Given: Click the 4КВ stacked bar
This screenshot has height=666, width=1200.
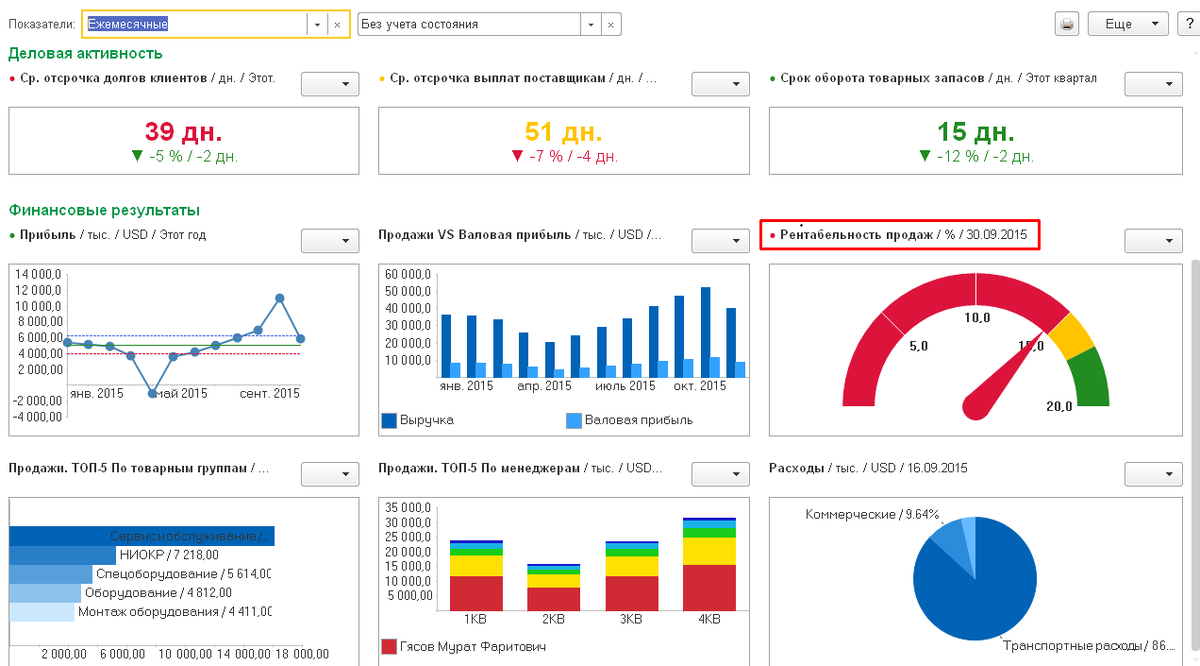Looking at the screenshot, I should pyautogui.click(x=709, y=564).
